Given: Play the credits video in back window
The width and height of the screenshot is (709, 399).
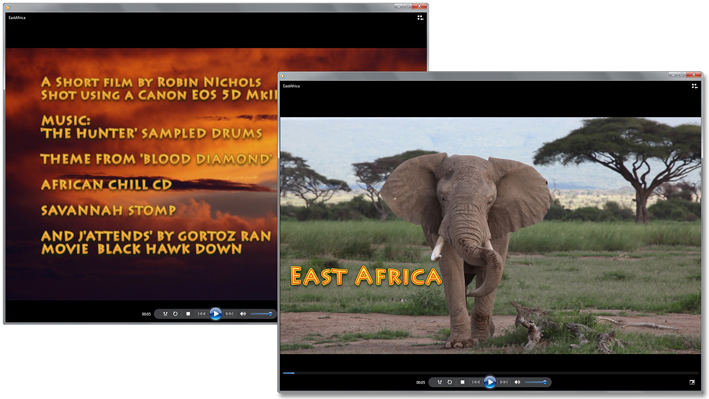Looking at the screenshot, I should 216,314.
